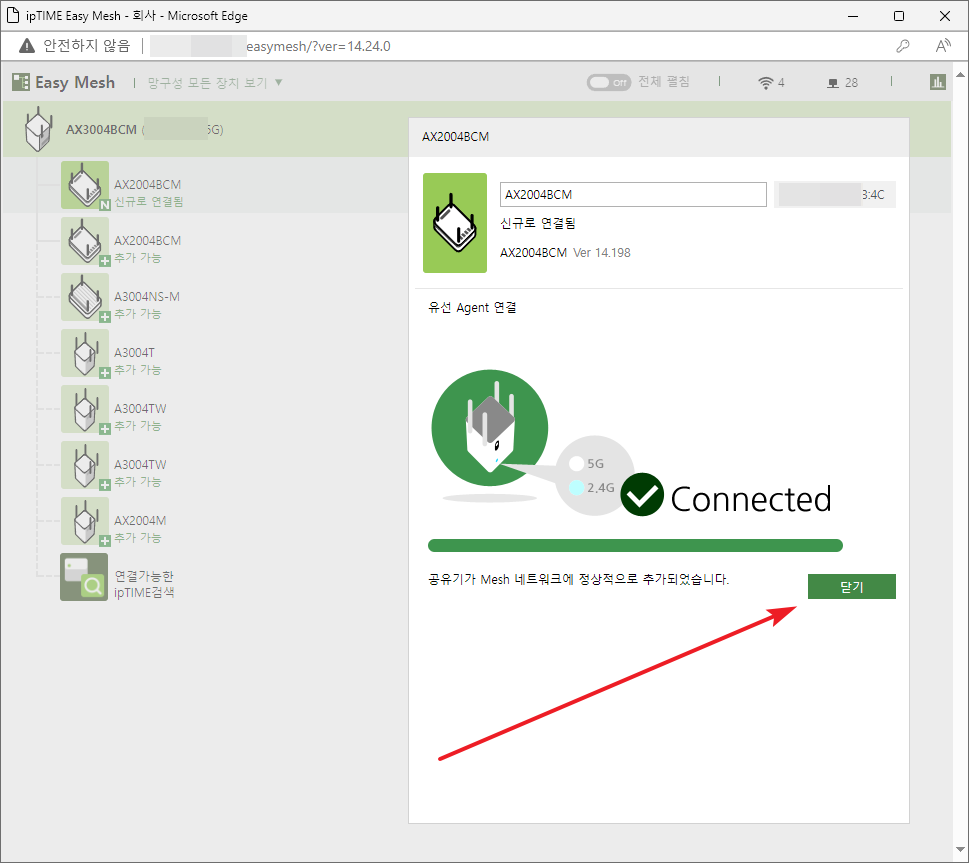Click the not-secure warning icon
This screenshot has height=863, width=969.
pos(27,46)
